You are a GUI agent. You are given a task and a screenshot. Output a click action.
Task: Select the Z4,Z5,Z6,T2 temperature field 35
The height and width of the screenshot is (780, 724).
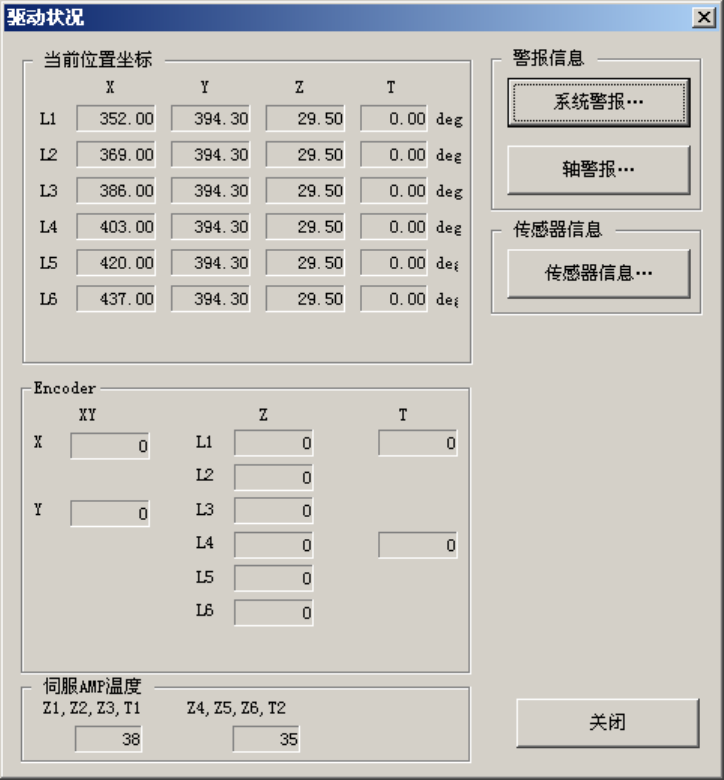tap(266, 739)
